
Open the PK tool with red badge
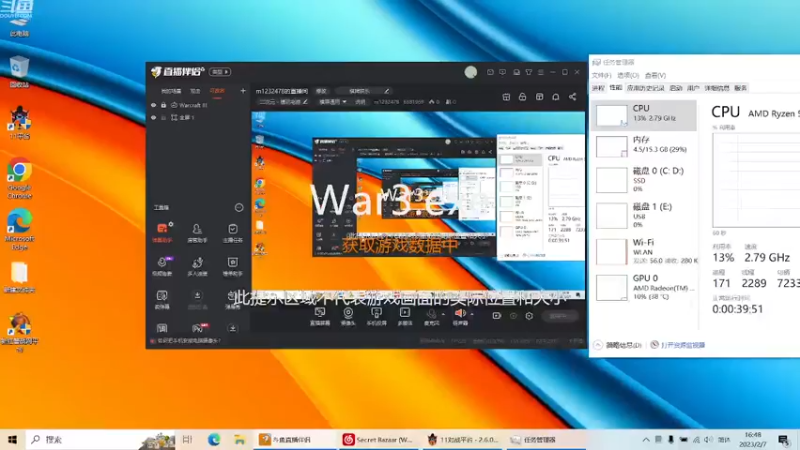(198, 328)
